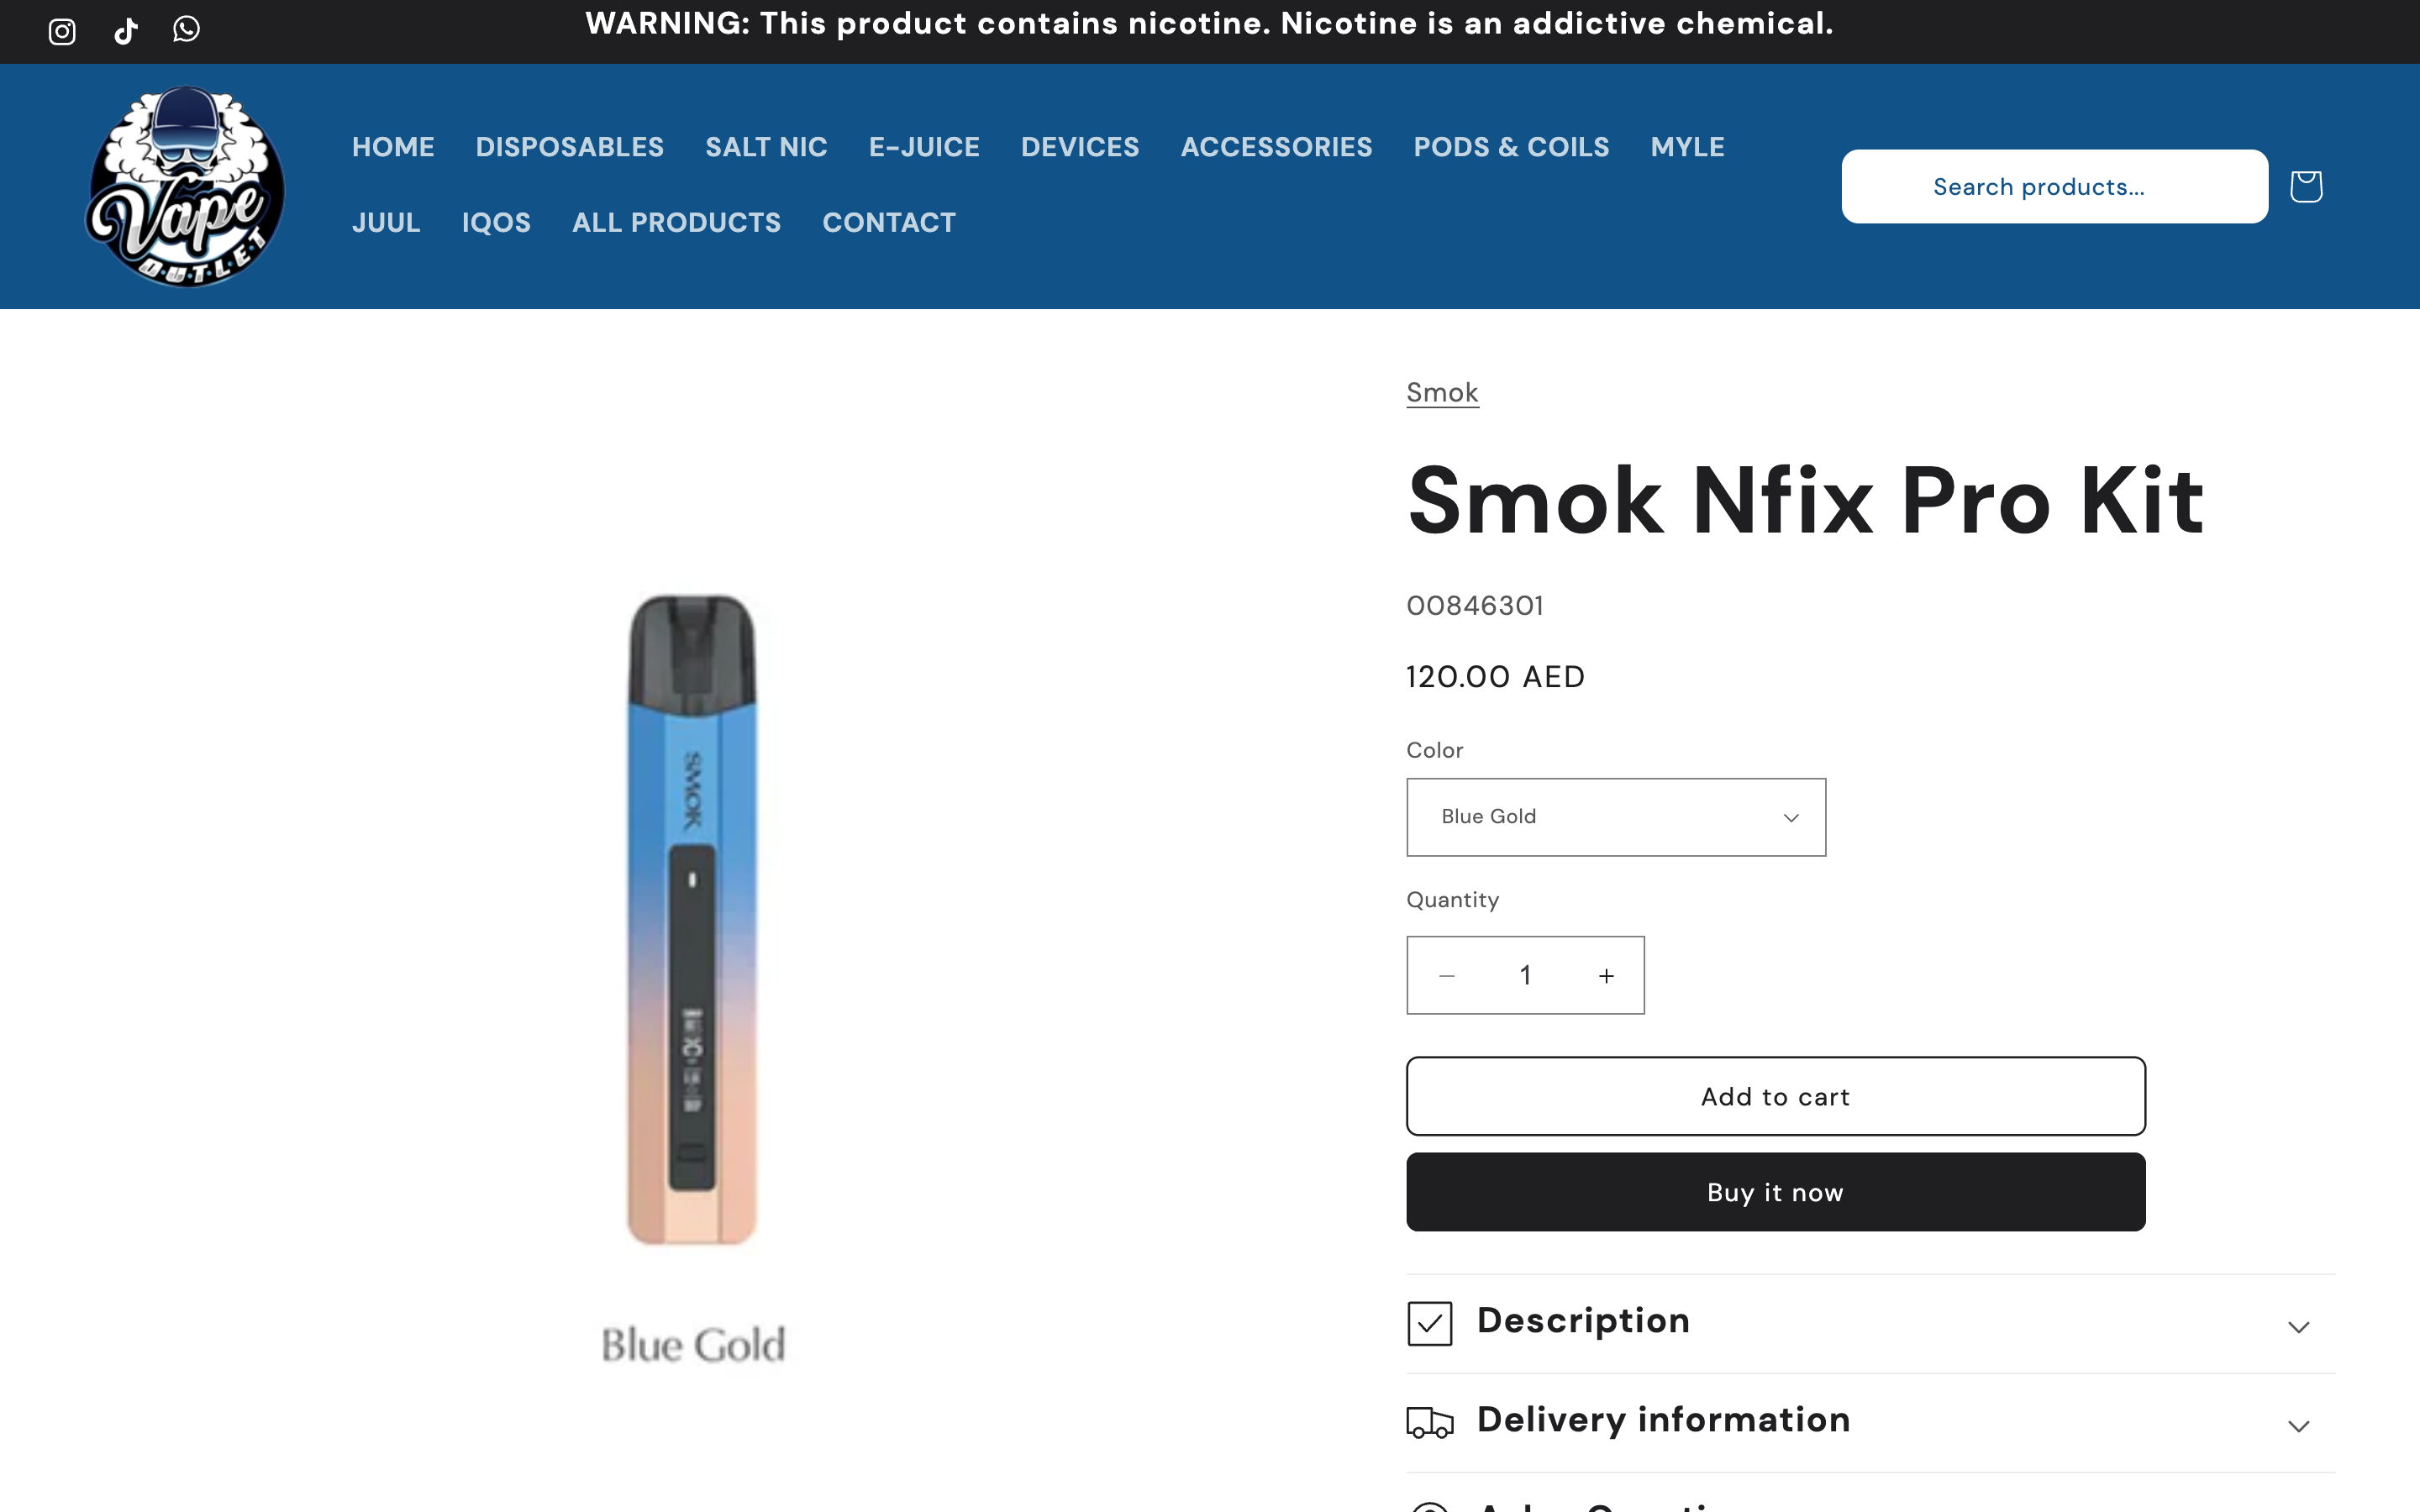Contact the store via WhatsApp icon

(186, 30)
